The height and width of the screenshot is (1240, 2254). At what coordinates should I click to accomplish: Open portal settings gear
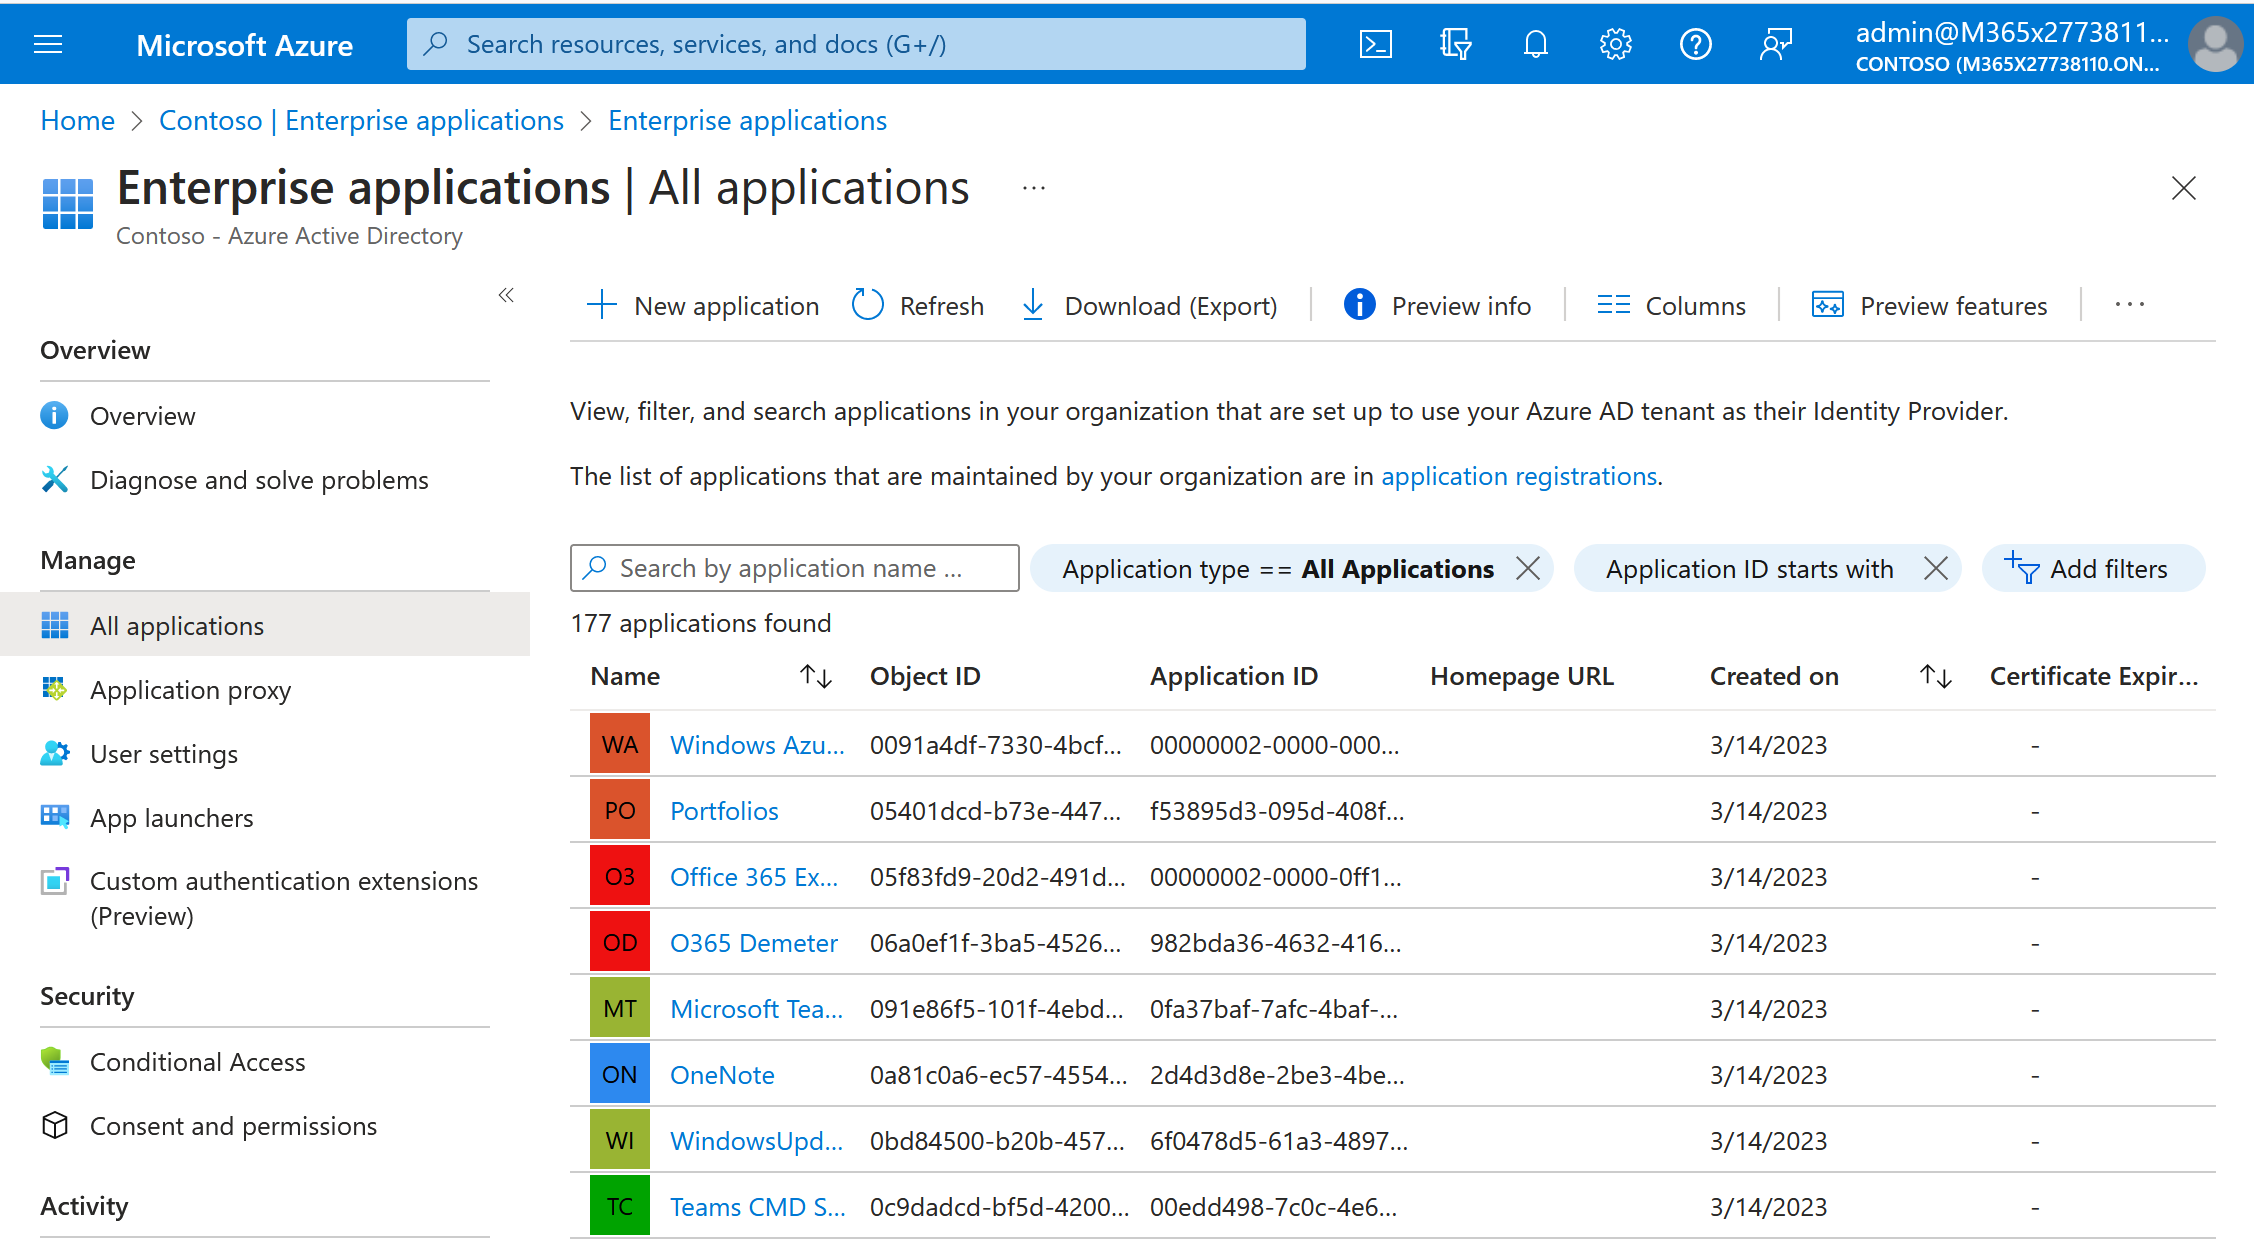pos(1615,44)
